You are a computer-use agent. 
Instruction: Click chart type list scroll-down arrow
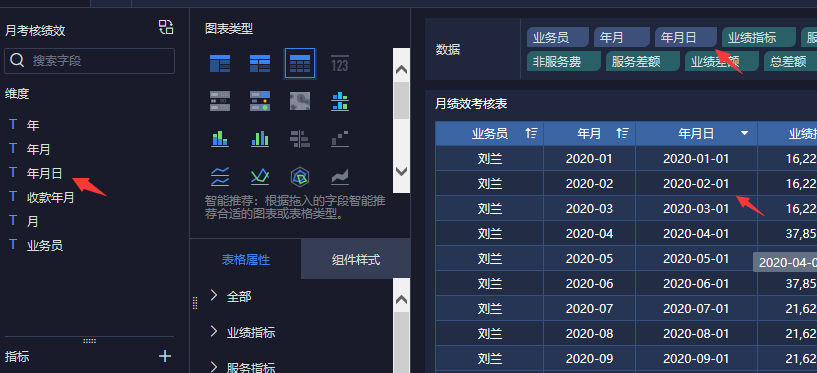click(x=401, y=171)
